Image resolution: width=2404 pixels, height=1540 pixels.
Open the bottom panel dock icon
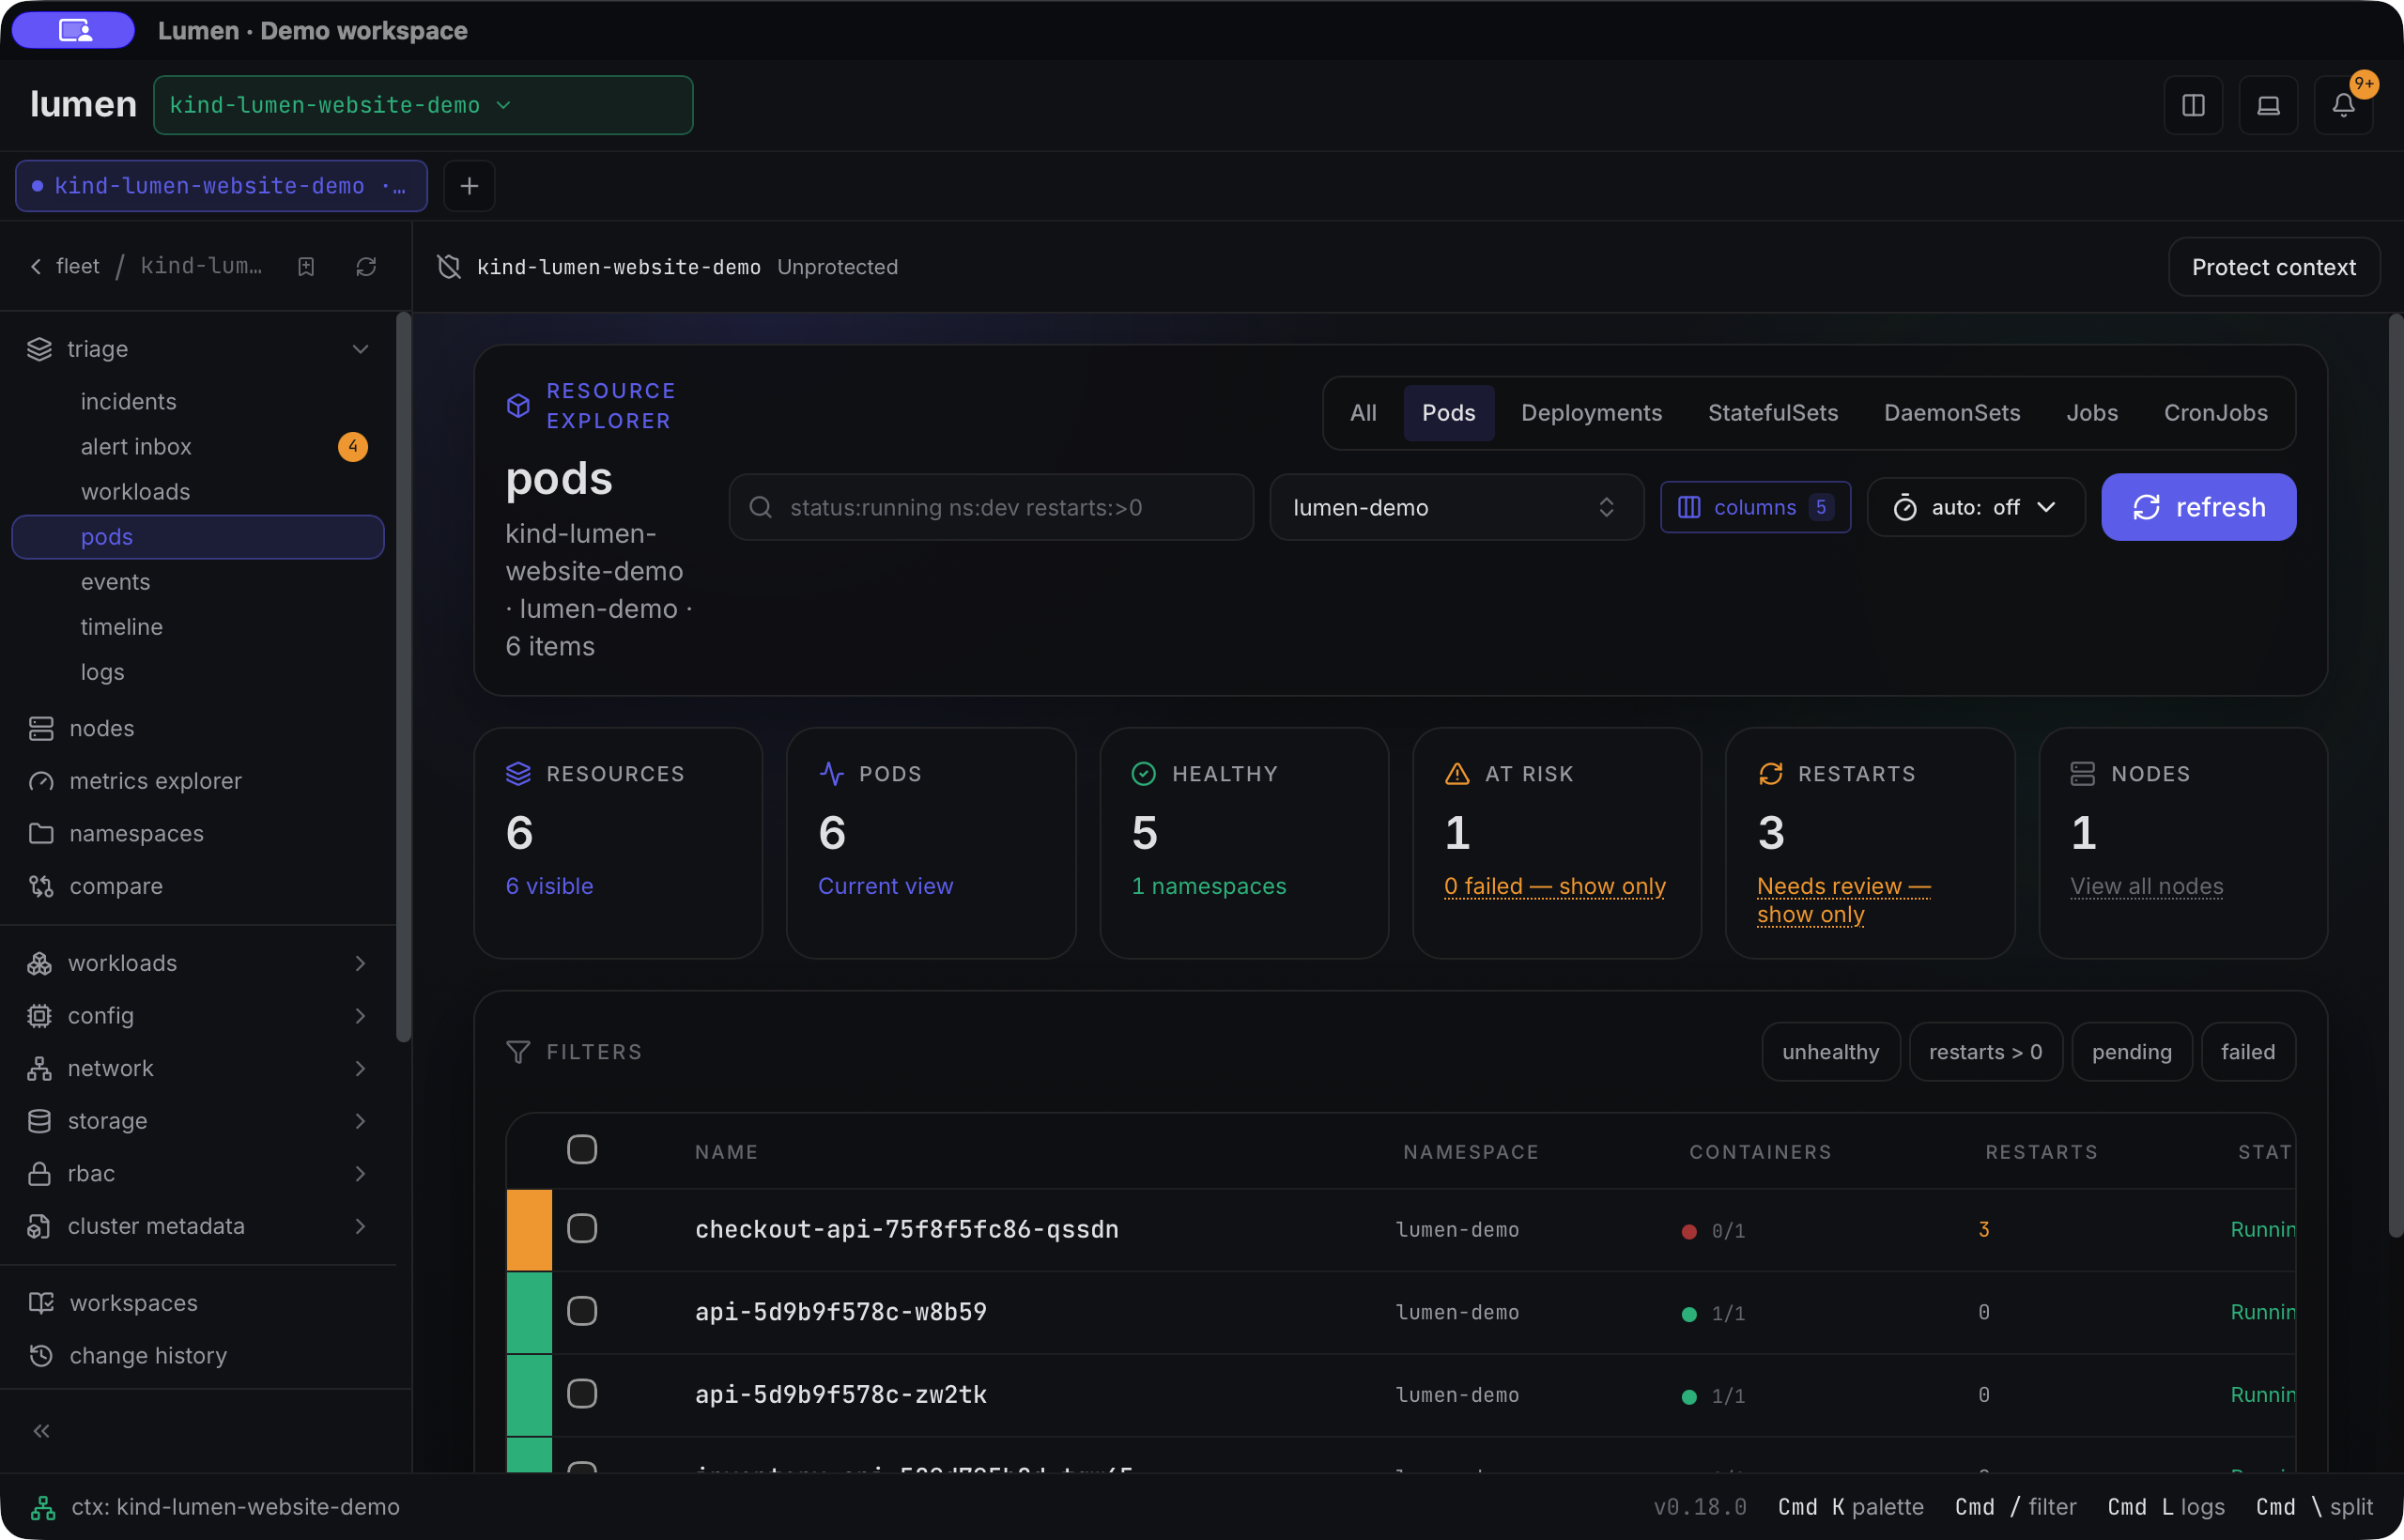click(2268, 105)
